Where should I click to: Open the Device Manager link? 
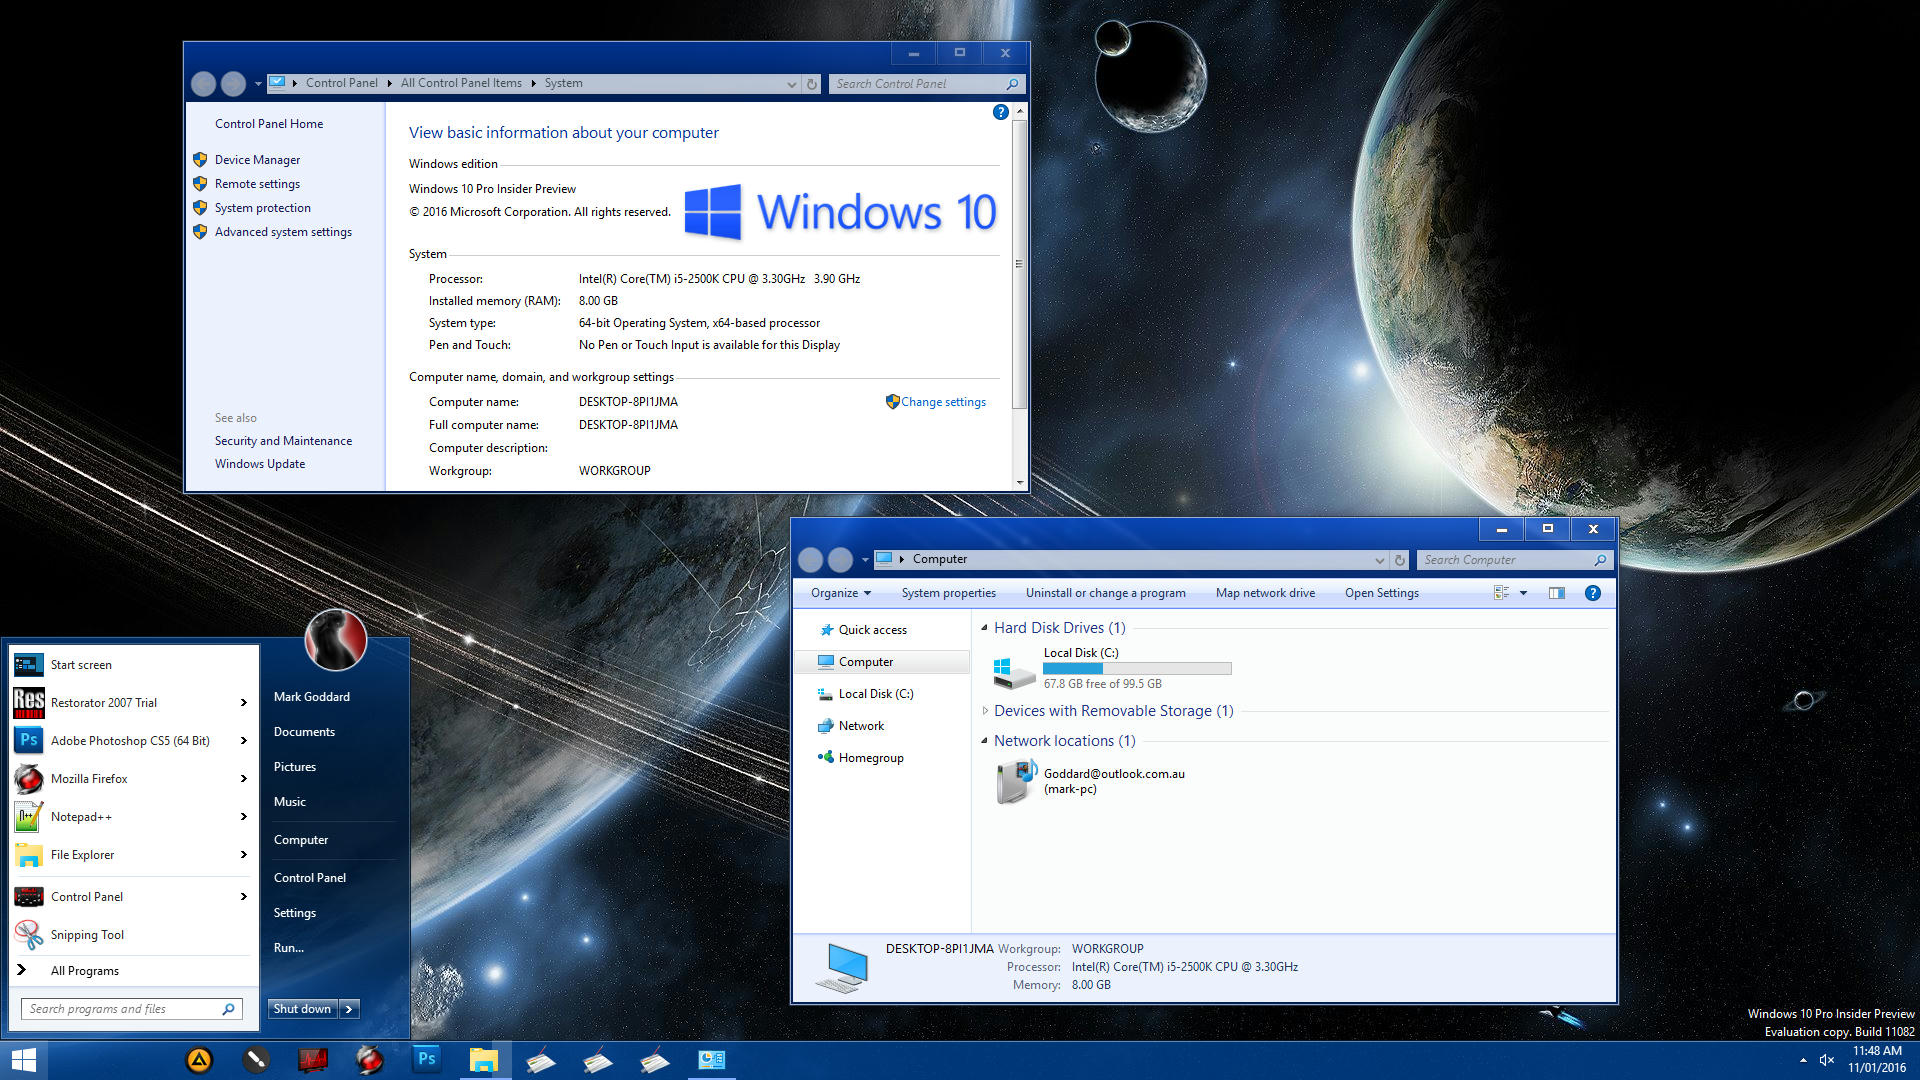(257, 160)
